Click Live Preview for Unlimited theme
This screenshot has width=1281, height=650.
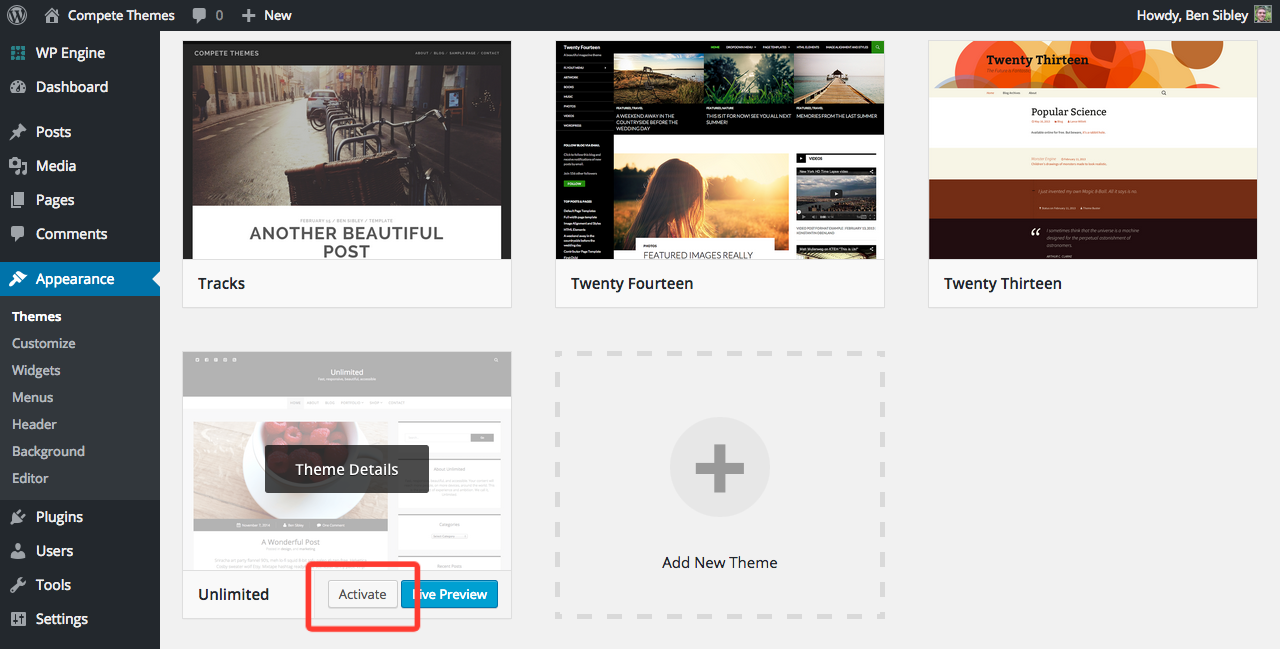(450, 594)
